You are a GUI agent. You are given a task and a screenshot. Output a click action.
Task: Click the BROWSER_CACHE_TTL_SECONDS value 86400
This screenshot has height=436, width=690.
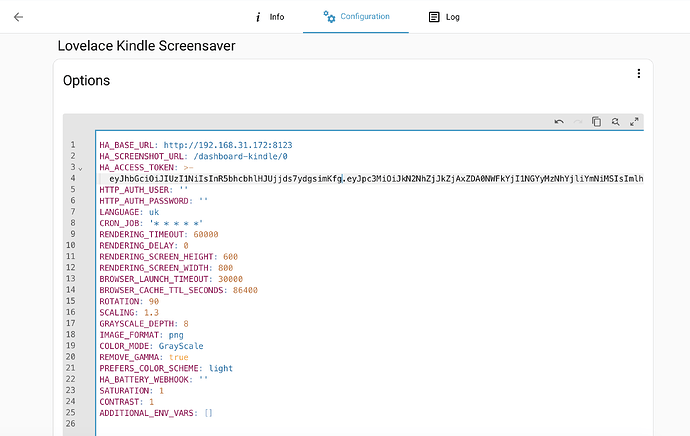click(245, 290)
